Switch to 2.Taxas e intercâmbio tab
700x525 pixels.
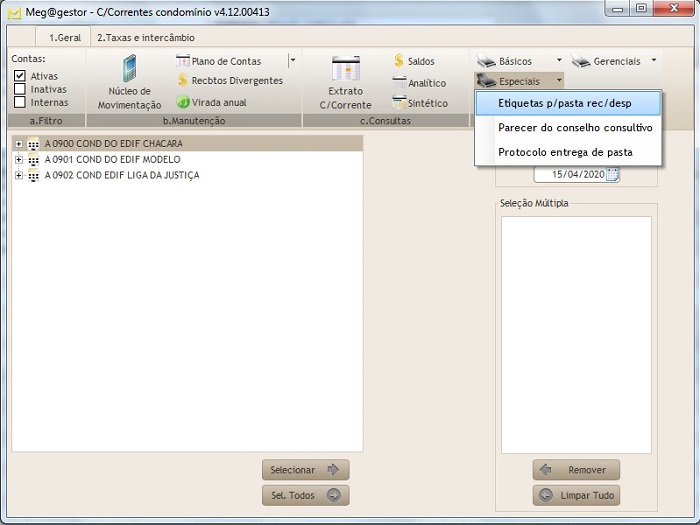tap(145, 37)
